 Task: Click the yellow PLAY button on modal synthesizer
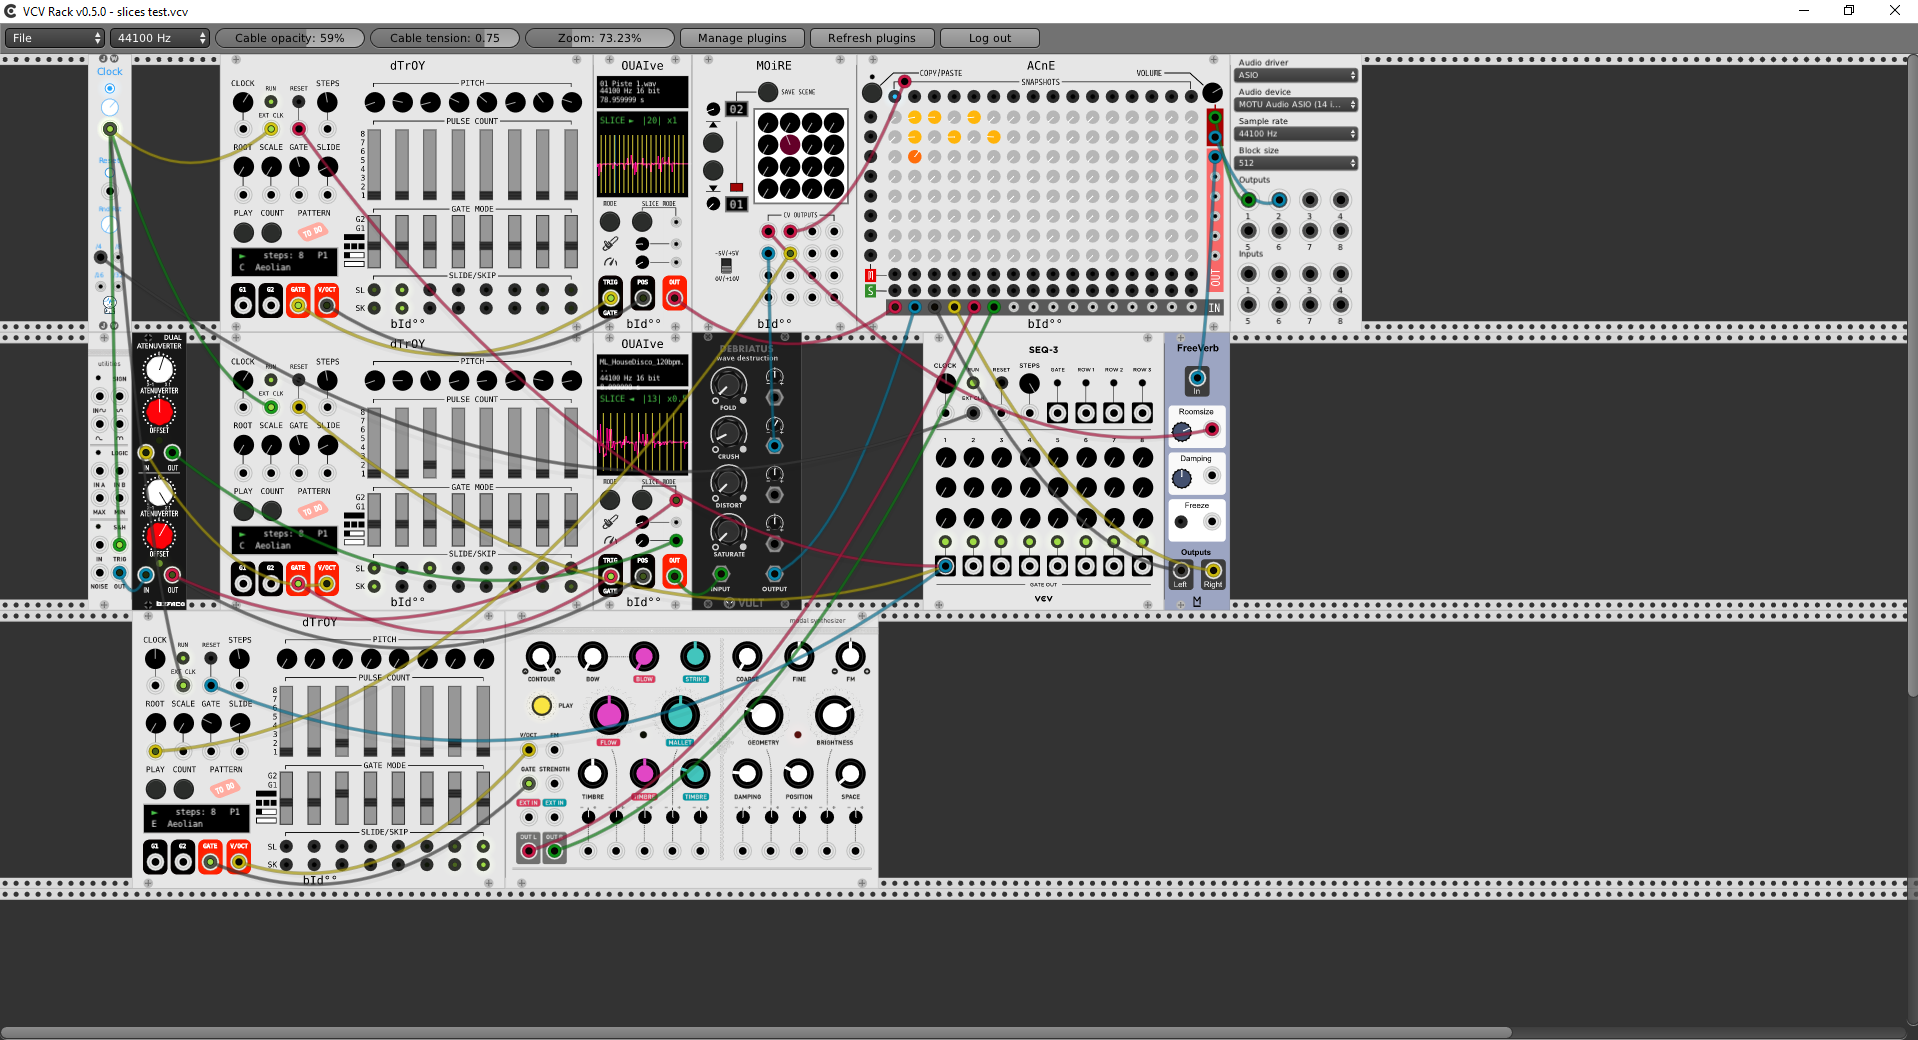pyautogui.click(x=541, y=705)
